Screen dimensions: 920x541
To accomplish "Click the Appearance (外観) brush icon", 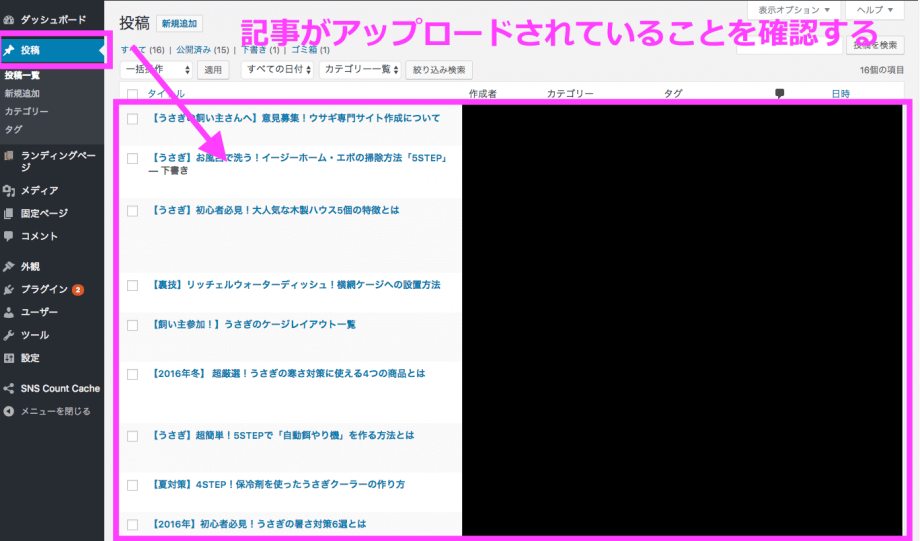I will 9,266.
